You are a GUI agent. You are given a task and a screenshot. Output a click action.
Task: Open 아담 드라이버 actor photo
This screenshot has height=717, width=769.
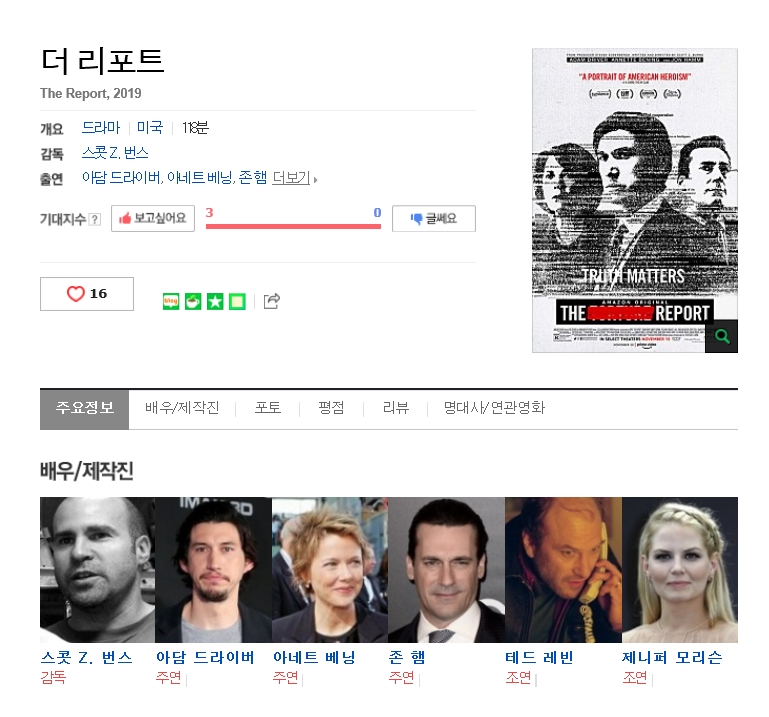click(213, 570)
